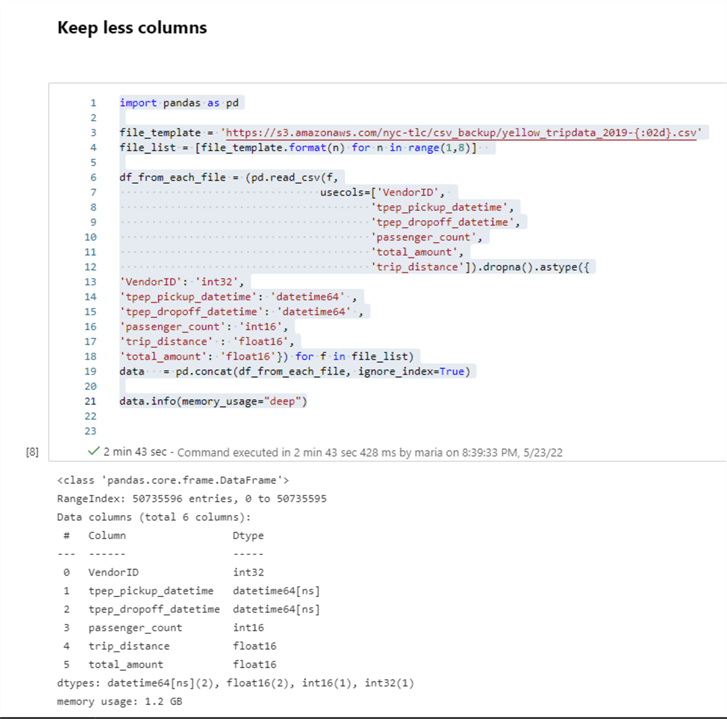Screen dimensions: 727x719
Task: Click data.info(memory_usage="deep") on line 21
Action: [x=213, y=401]
